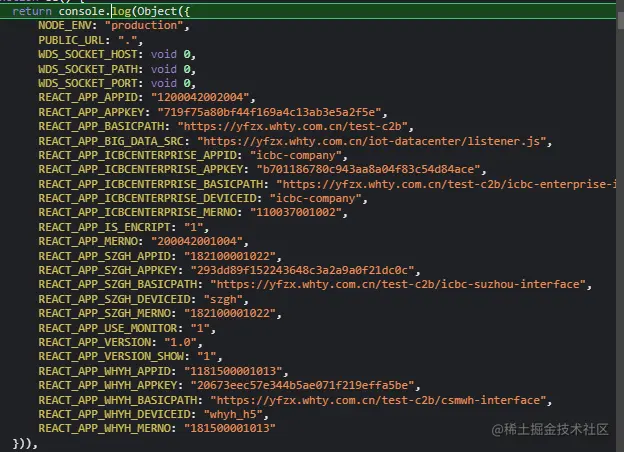Click the "1.0" version value
The width and height of the screenshot is (624, 452).
[180, 342]
